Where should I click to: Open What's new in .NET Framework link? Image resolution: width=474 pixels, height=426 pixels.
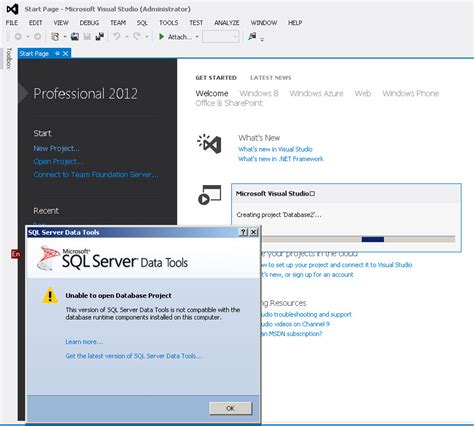point(281,159)
